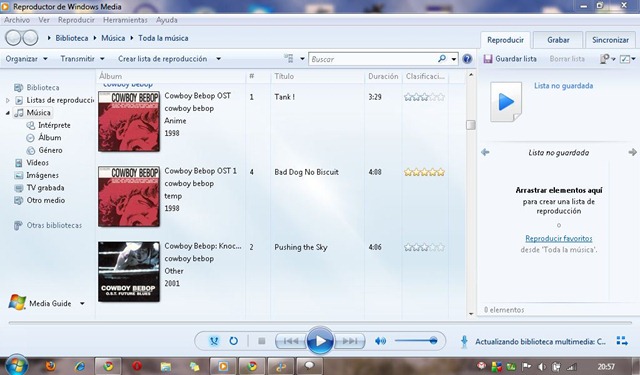Switch to the Grabar tab
The image size is (640, 375).
558,40
